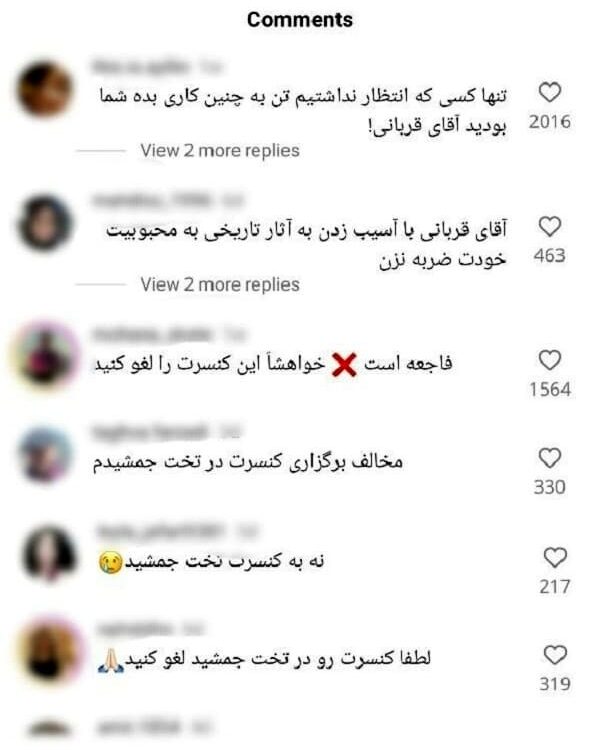Image resolution: width=600 pixels, height=750 pixels.
Task: Open avatar beside the crying emoji comment
Action: 49,553
